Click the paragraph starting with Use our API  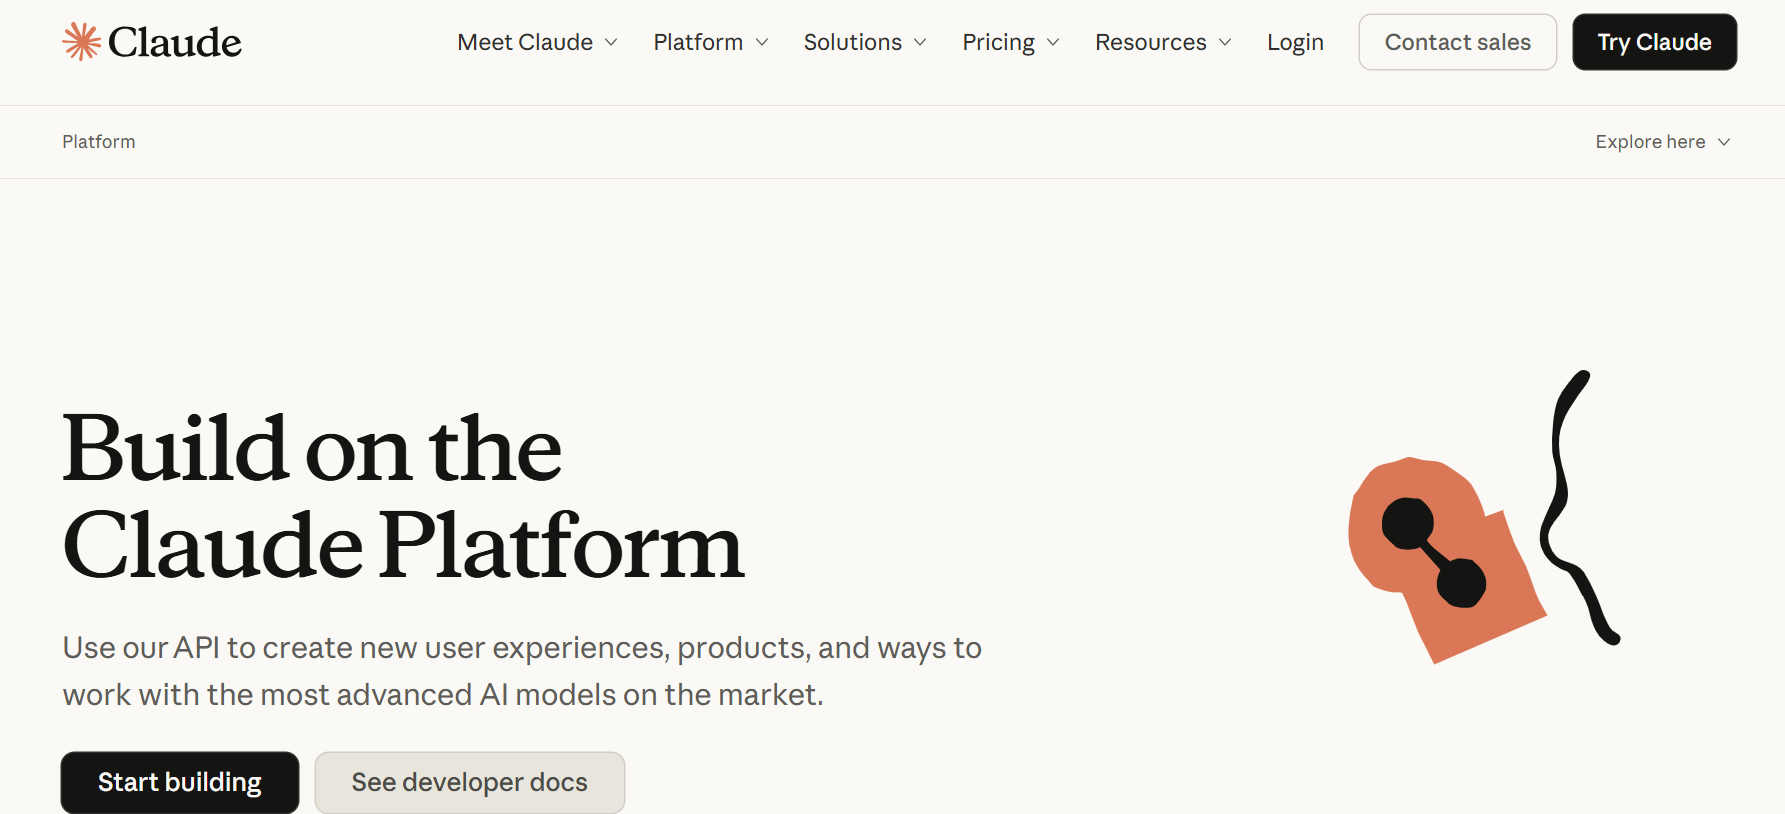522,671
